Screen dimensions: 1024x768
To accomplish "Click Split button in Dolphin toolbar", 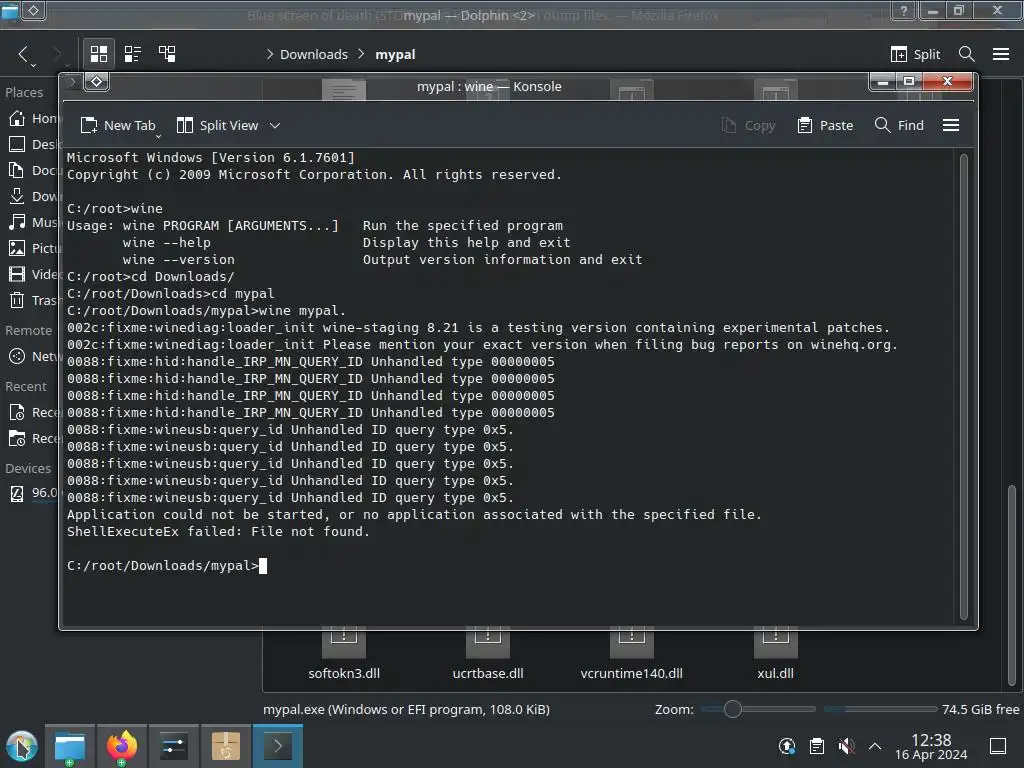I will point(915,54).
